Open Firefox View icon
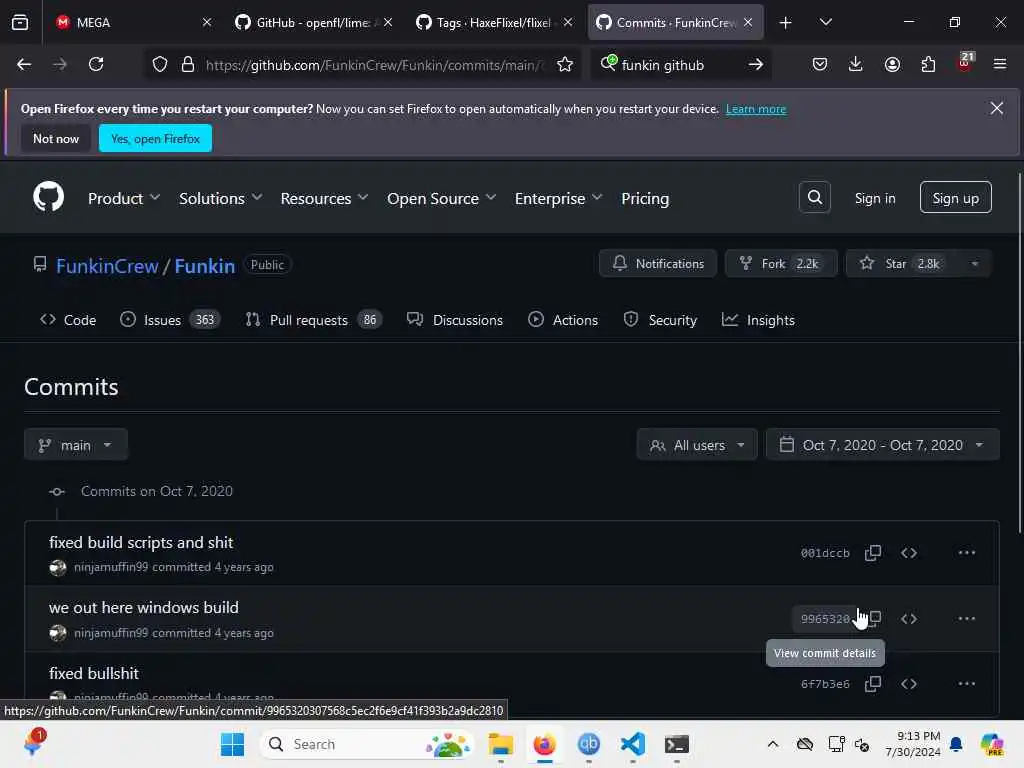This screenshot has height=768, width=1024. click(20, 23)
